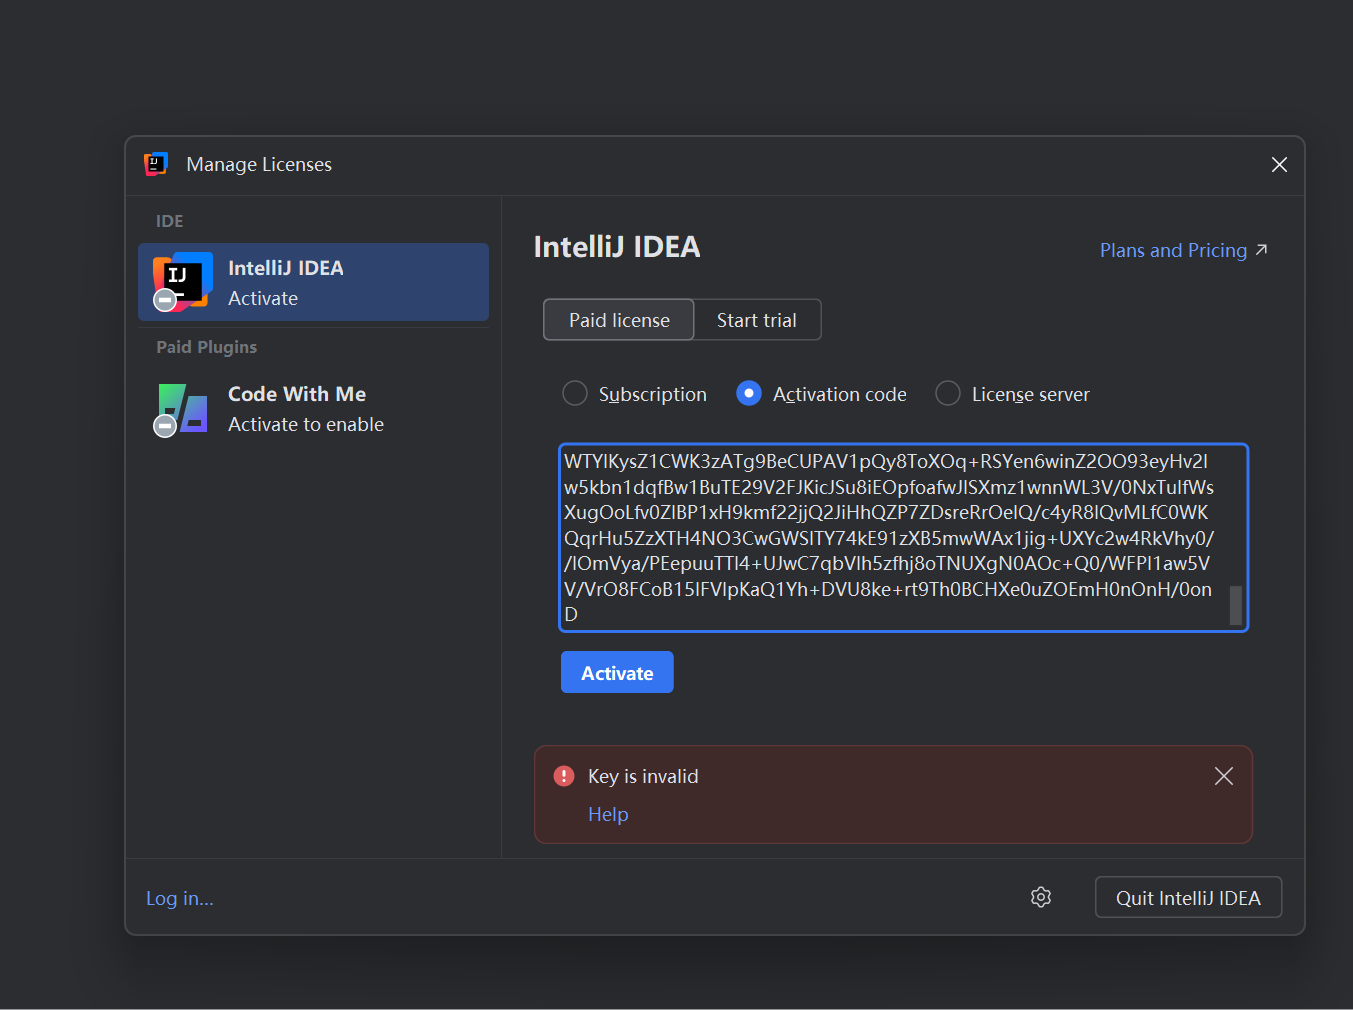Click the red error alert icon

564,776
